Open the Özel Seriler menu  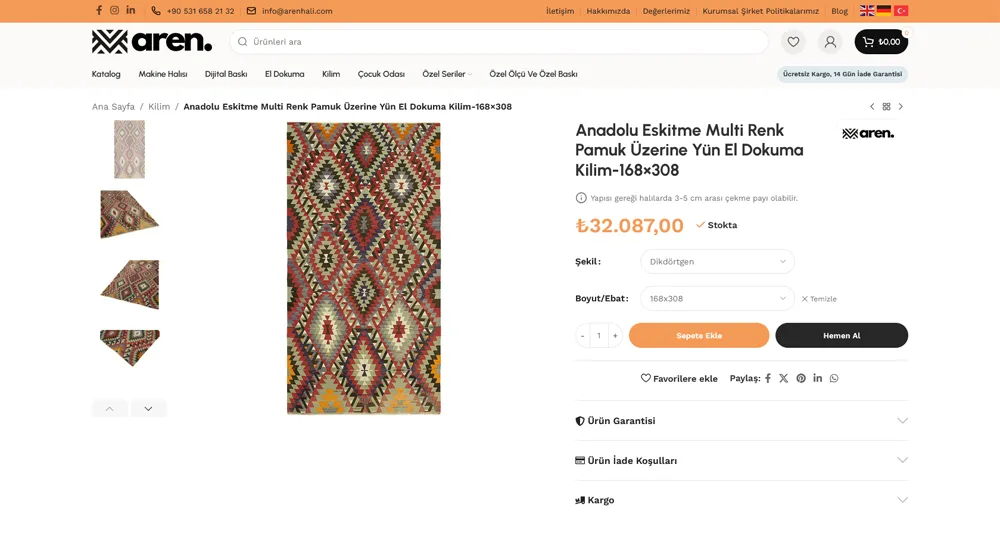[446, 74]
